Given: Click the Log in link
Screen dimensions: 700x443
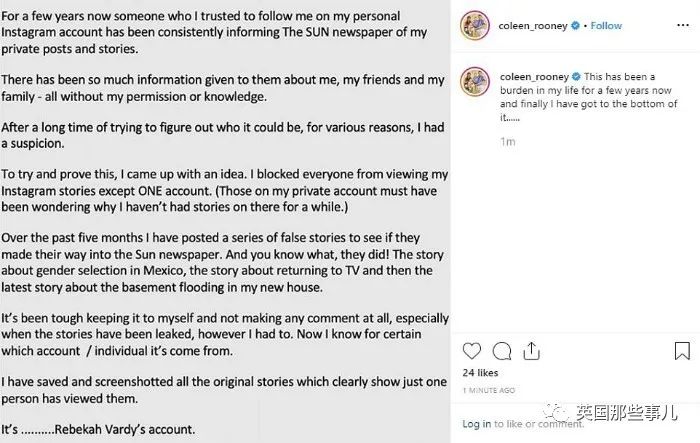Looking at the screenshot, I should coord(476,424).
